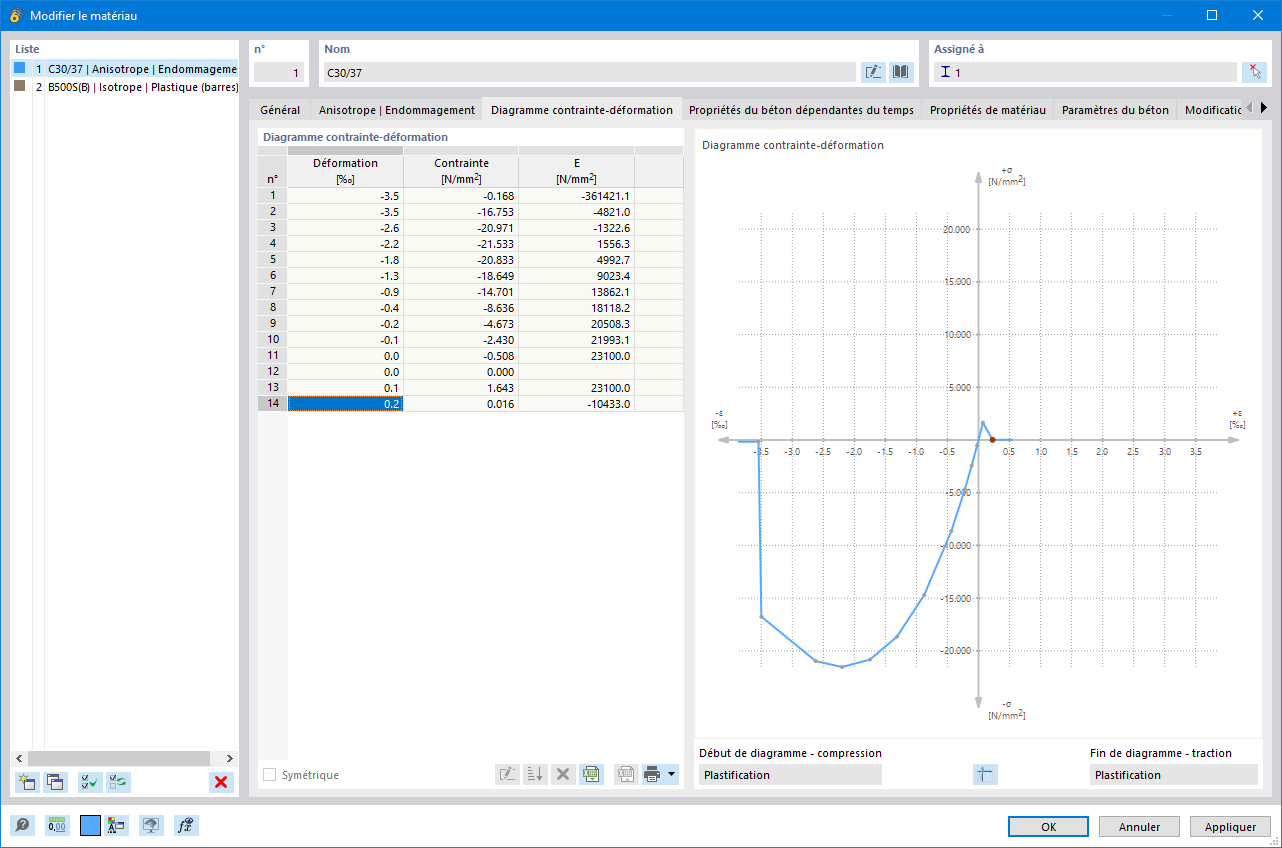Image resolution: width=1282 pixels, height=848 pixels.
Task: Click the Nom input field containing C30/37
Action: coord(590,72)
